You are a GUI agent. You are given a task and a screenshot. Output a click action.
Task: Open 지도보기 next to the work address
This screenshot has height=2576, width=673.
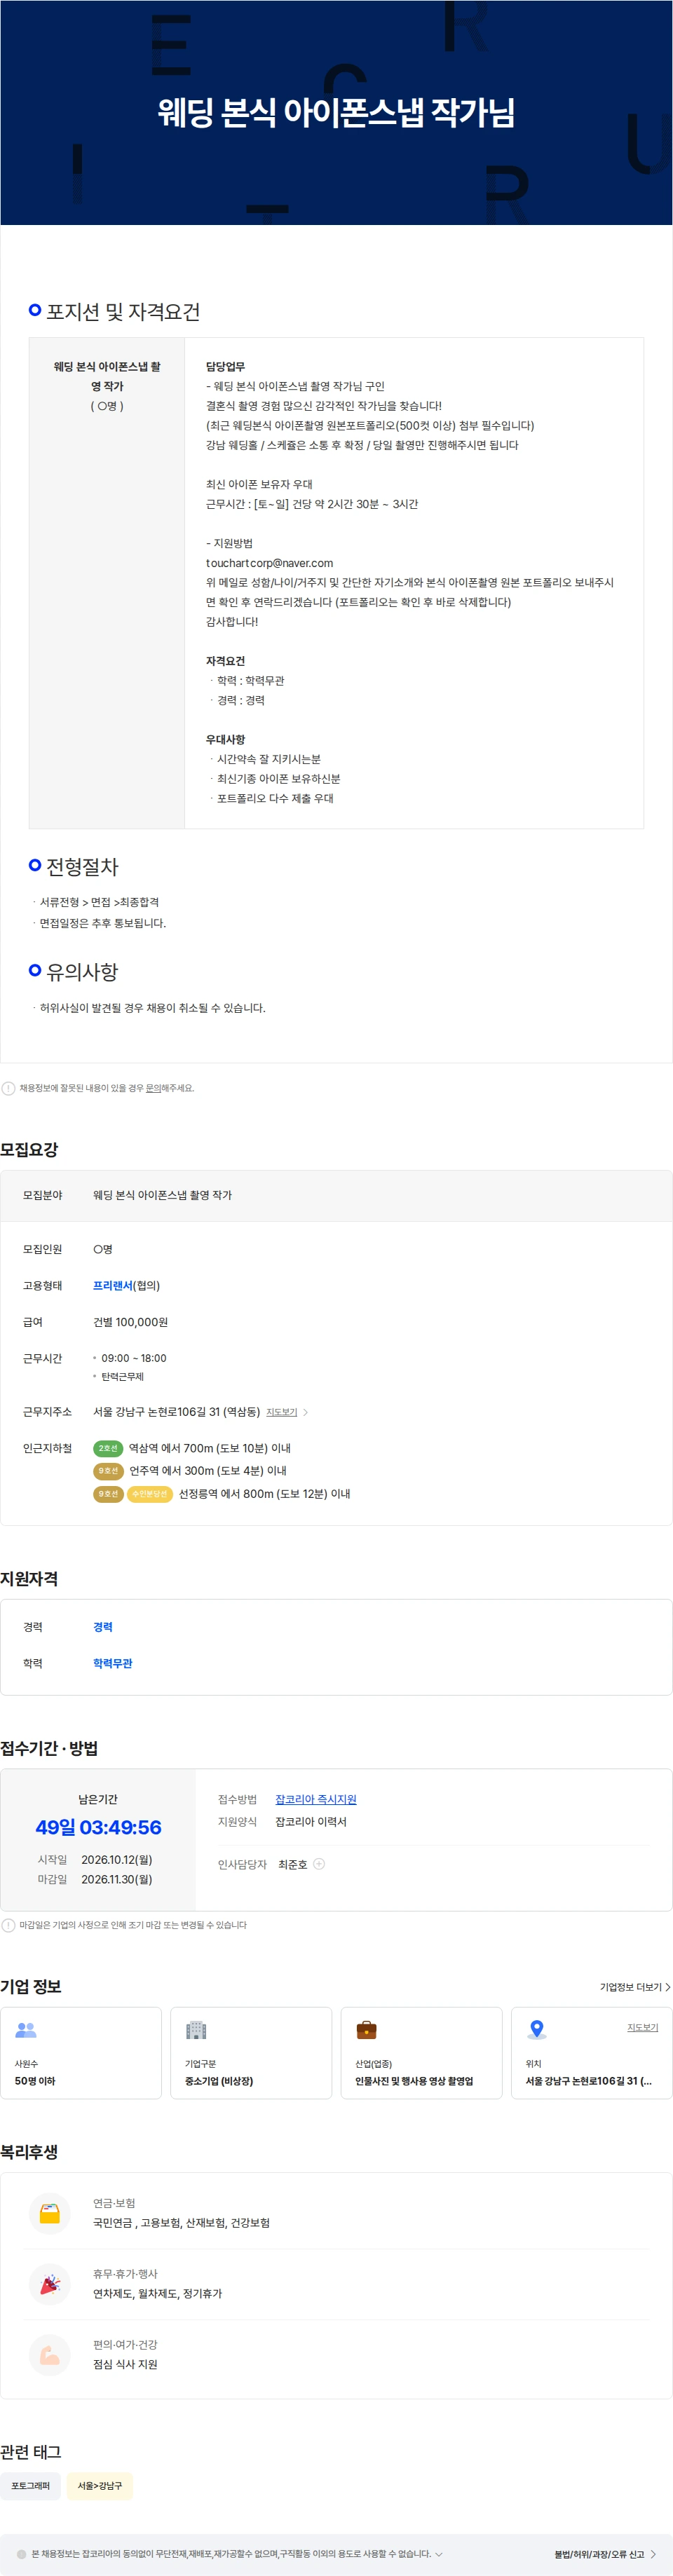282,1412
